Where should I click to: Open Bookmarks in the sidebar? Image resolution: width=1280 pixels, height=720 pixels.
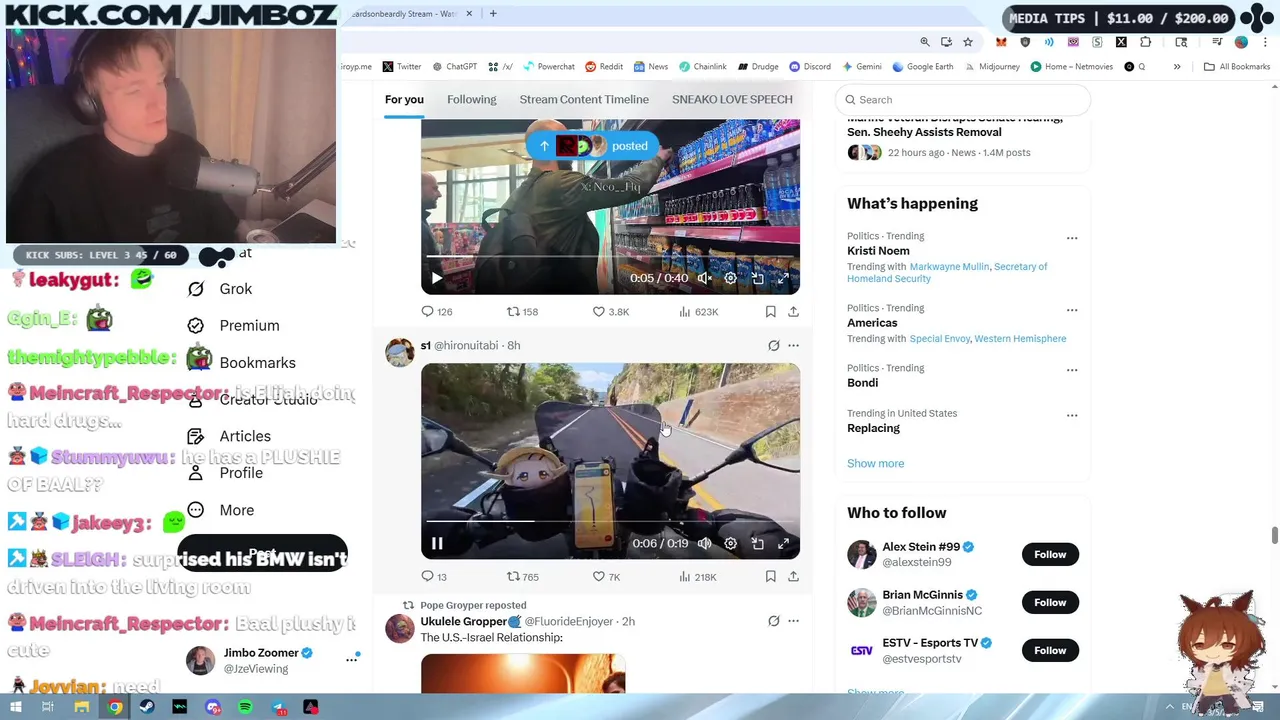(242, 363)
